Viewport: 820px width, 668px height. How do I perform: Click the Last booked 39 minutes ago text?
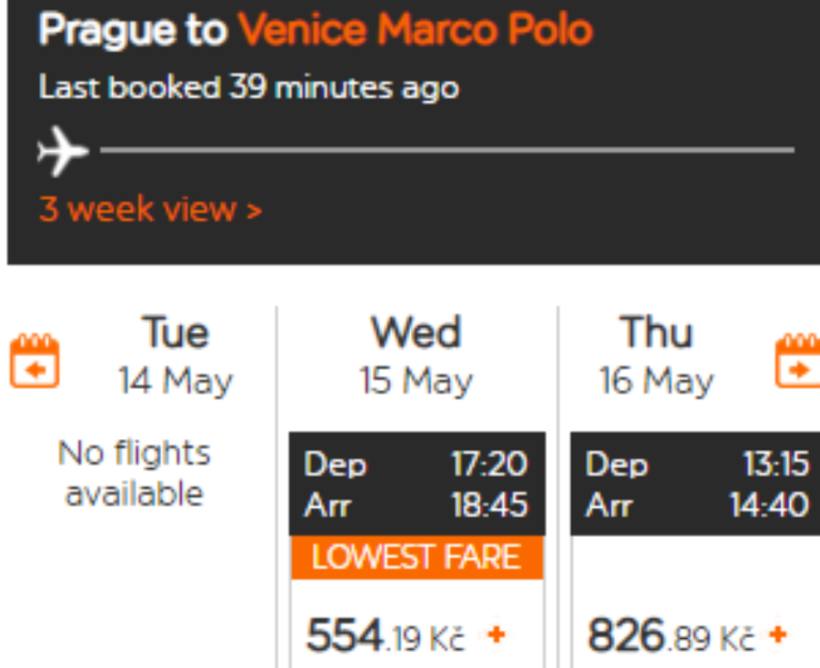[249, 88]
